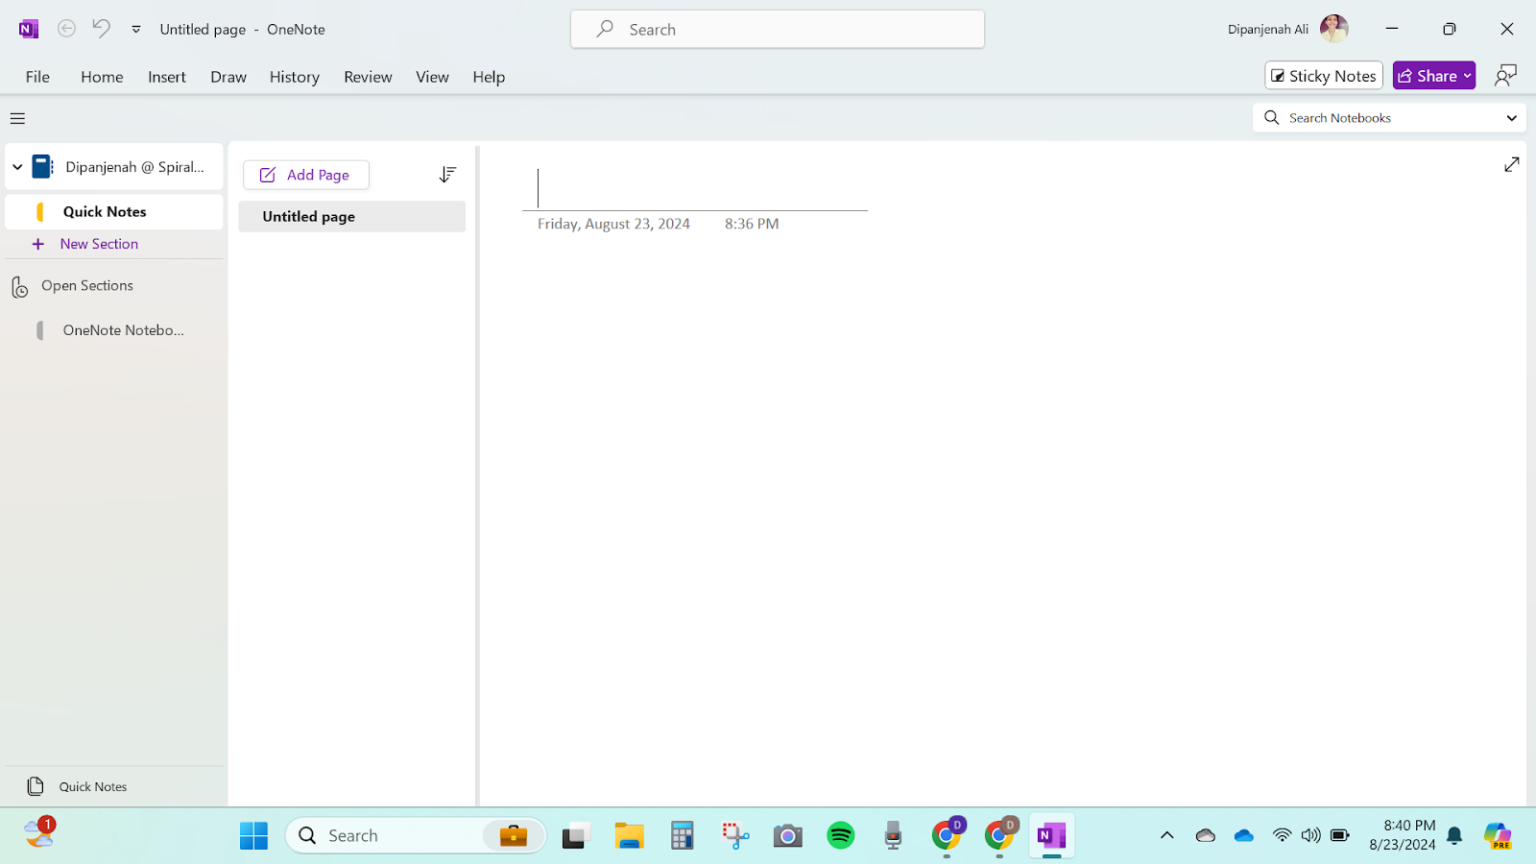Expand page to full view with diagonal arrows
Screen dimensions: 1536x864
click(x=1511, y=164)
